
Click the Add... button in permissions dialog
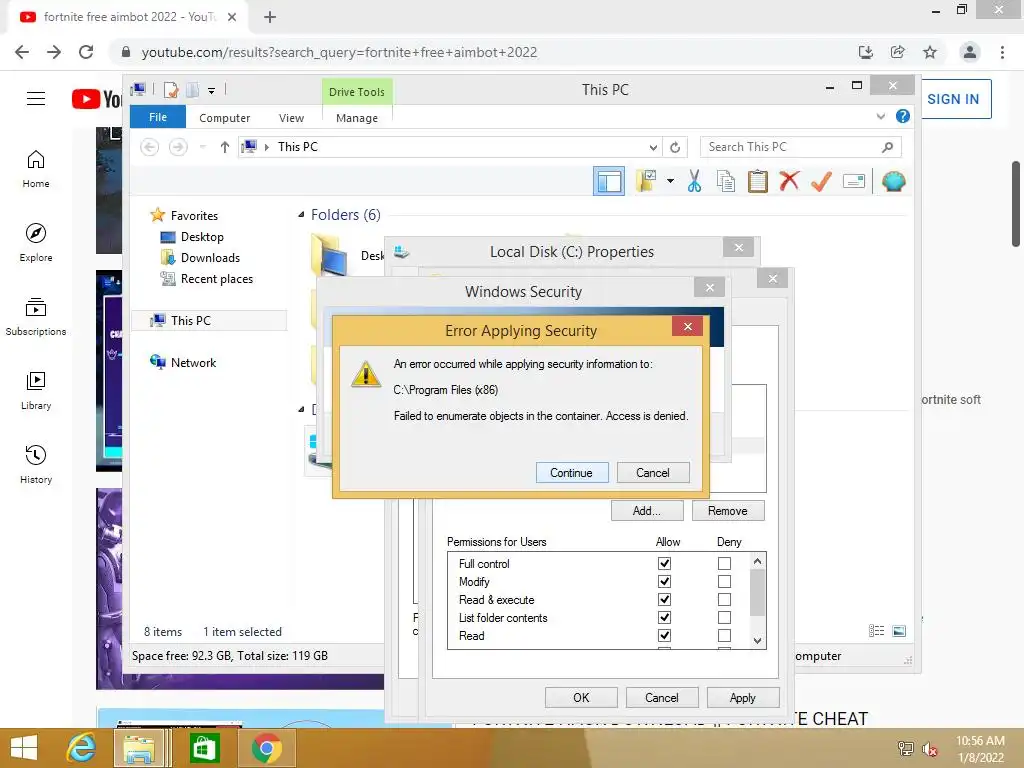coord(647,511)
